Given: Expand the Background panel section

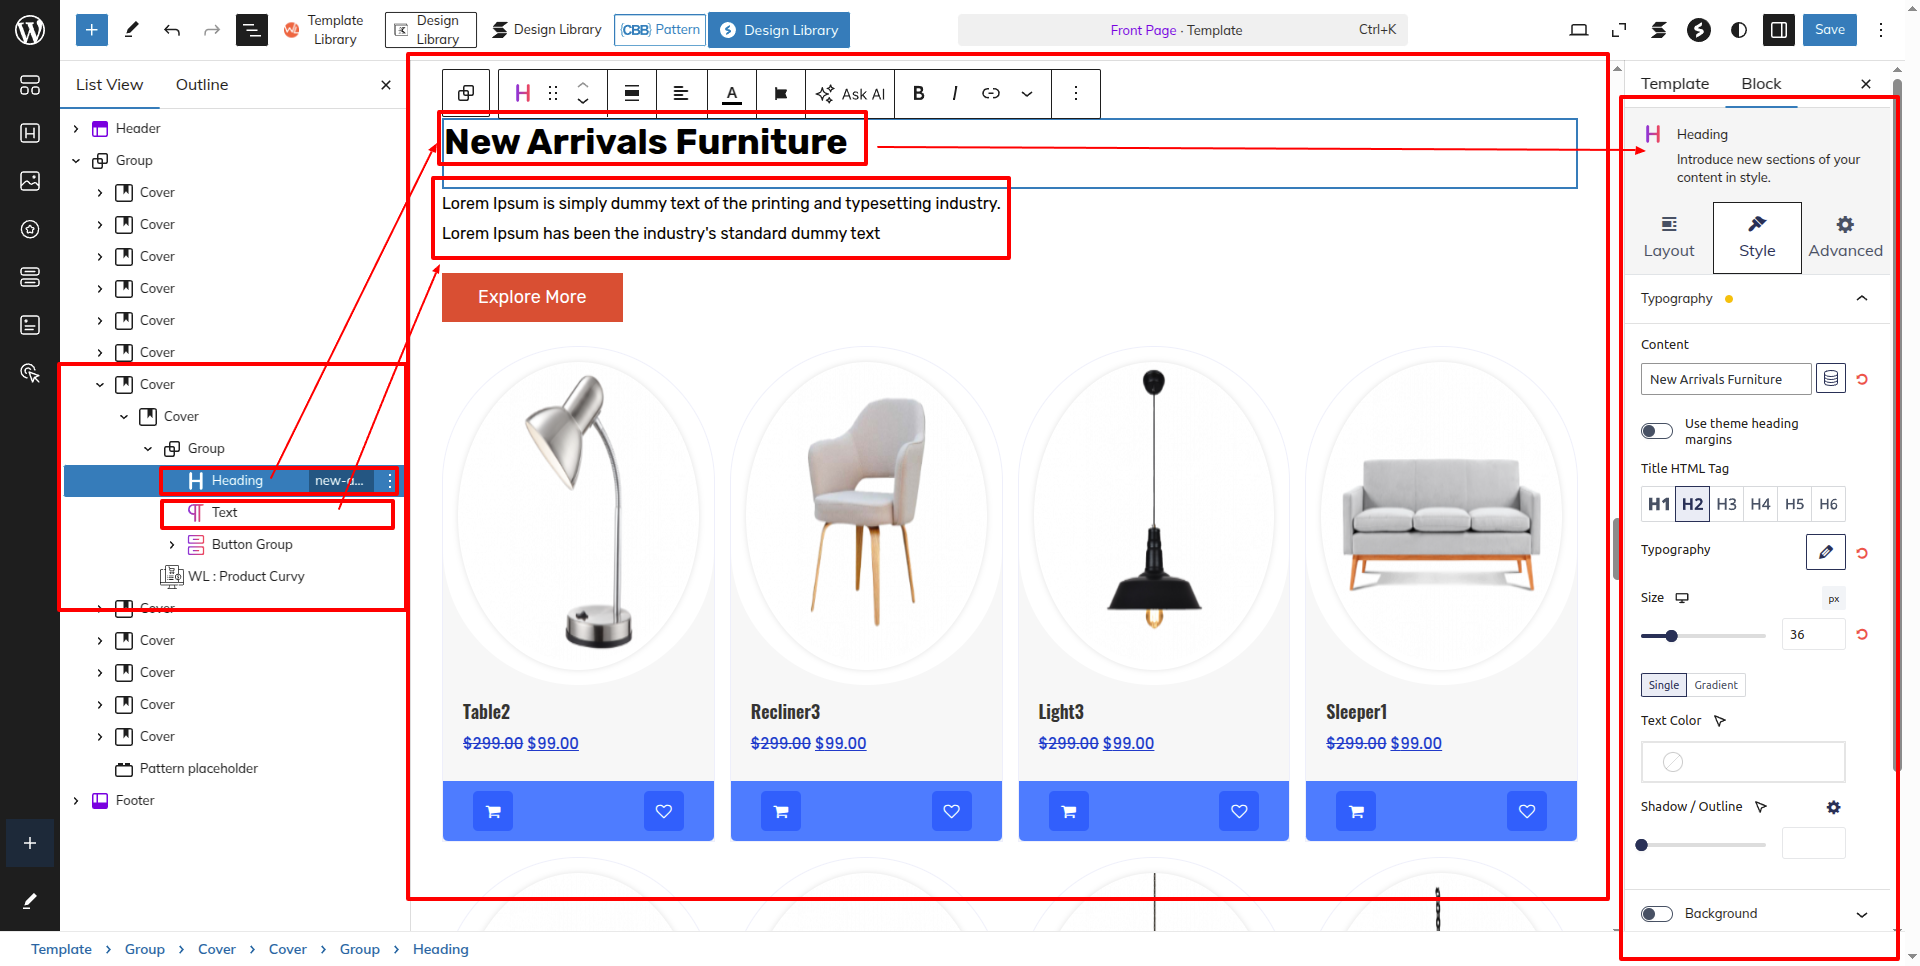Looking at the screenshot, I should click(x=1862, y=914).
